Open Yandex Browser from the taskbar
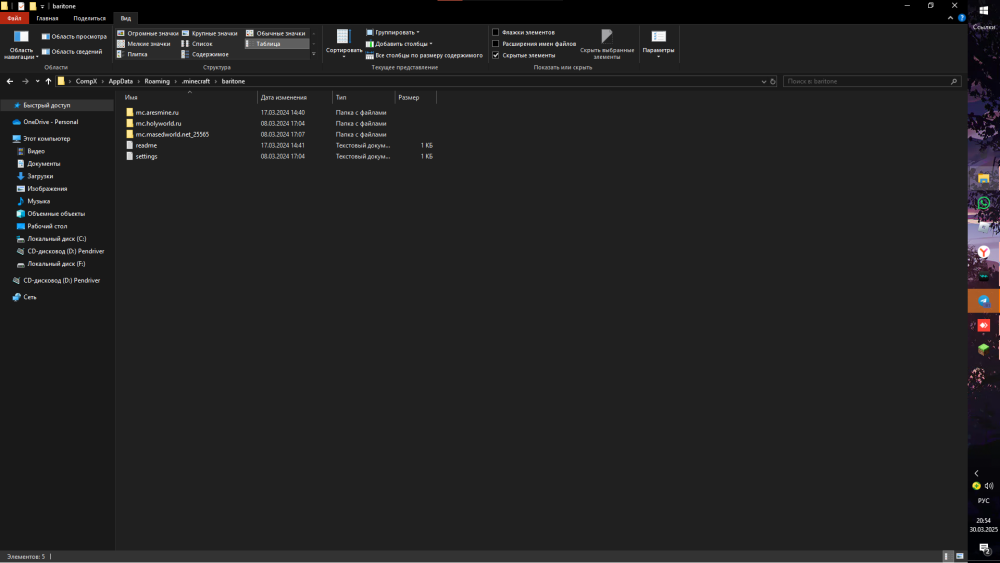The width and height of the screenshot is (1000, 563). click(x=983, y=252)
